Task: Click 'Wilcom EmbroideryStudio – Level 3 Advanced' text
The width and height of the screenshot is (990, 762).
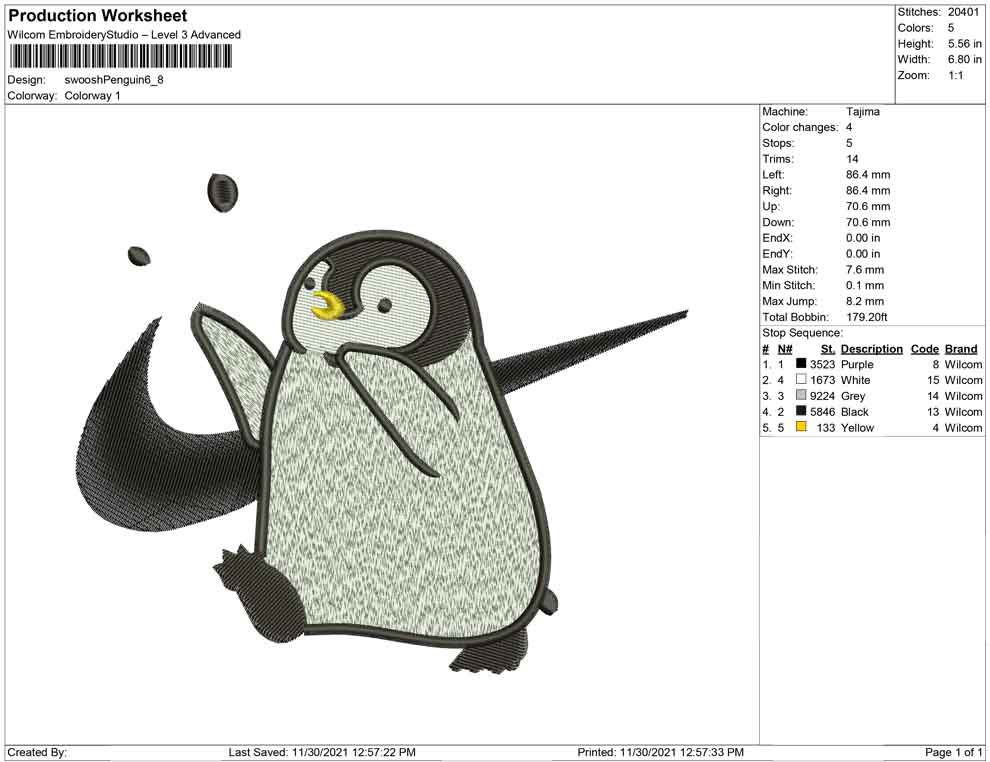Action: 124,35
